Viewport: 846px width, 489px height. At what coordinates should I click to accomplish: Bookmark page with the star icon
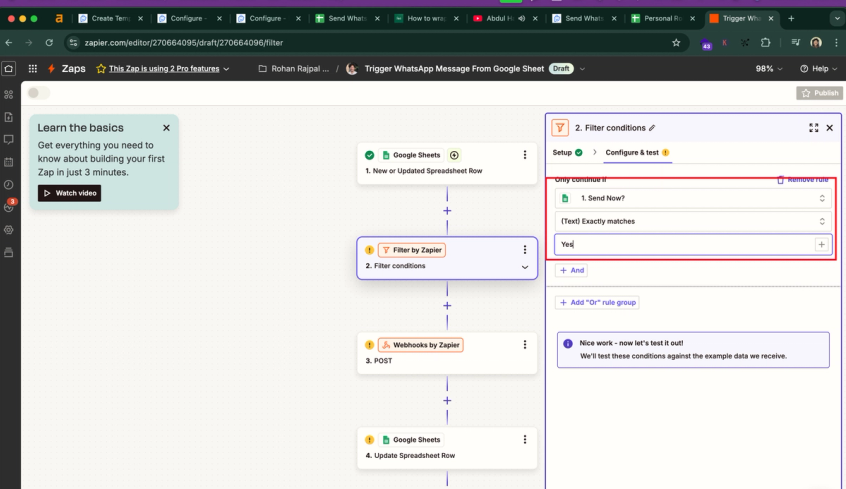[676, 43]
